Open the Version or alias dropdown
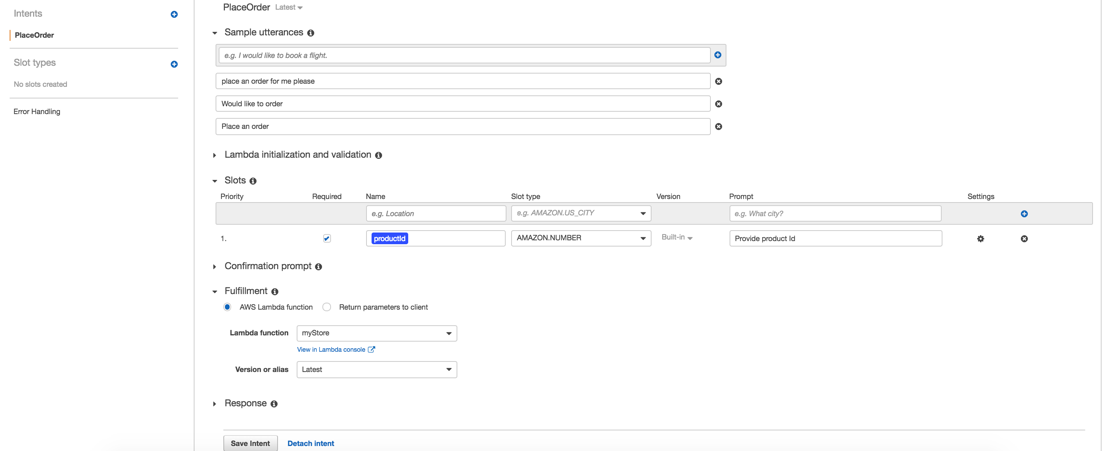This screenshot has width=1105, height=451. click(x=376, y=369)
